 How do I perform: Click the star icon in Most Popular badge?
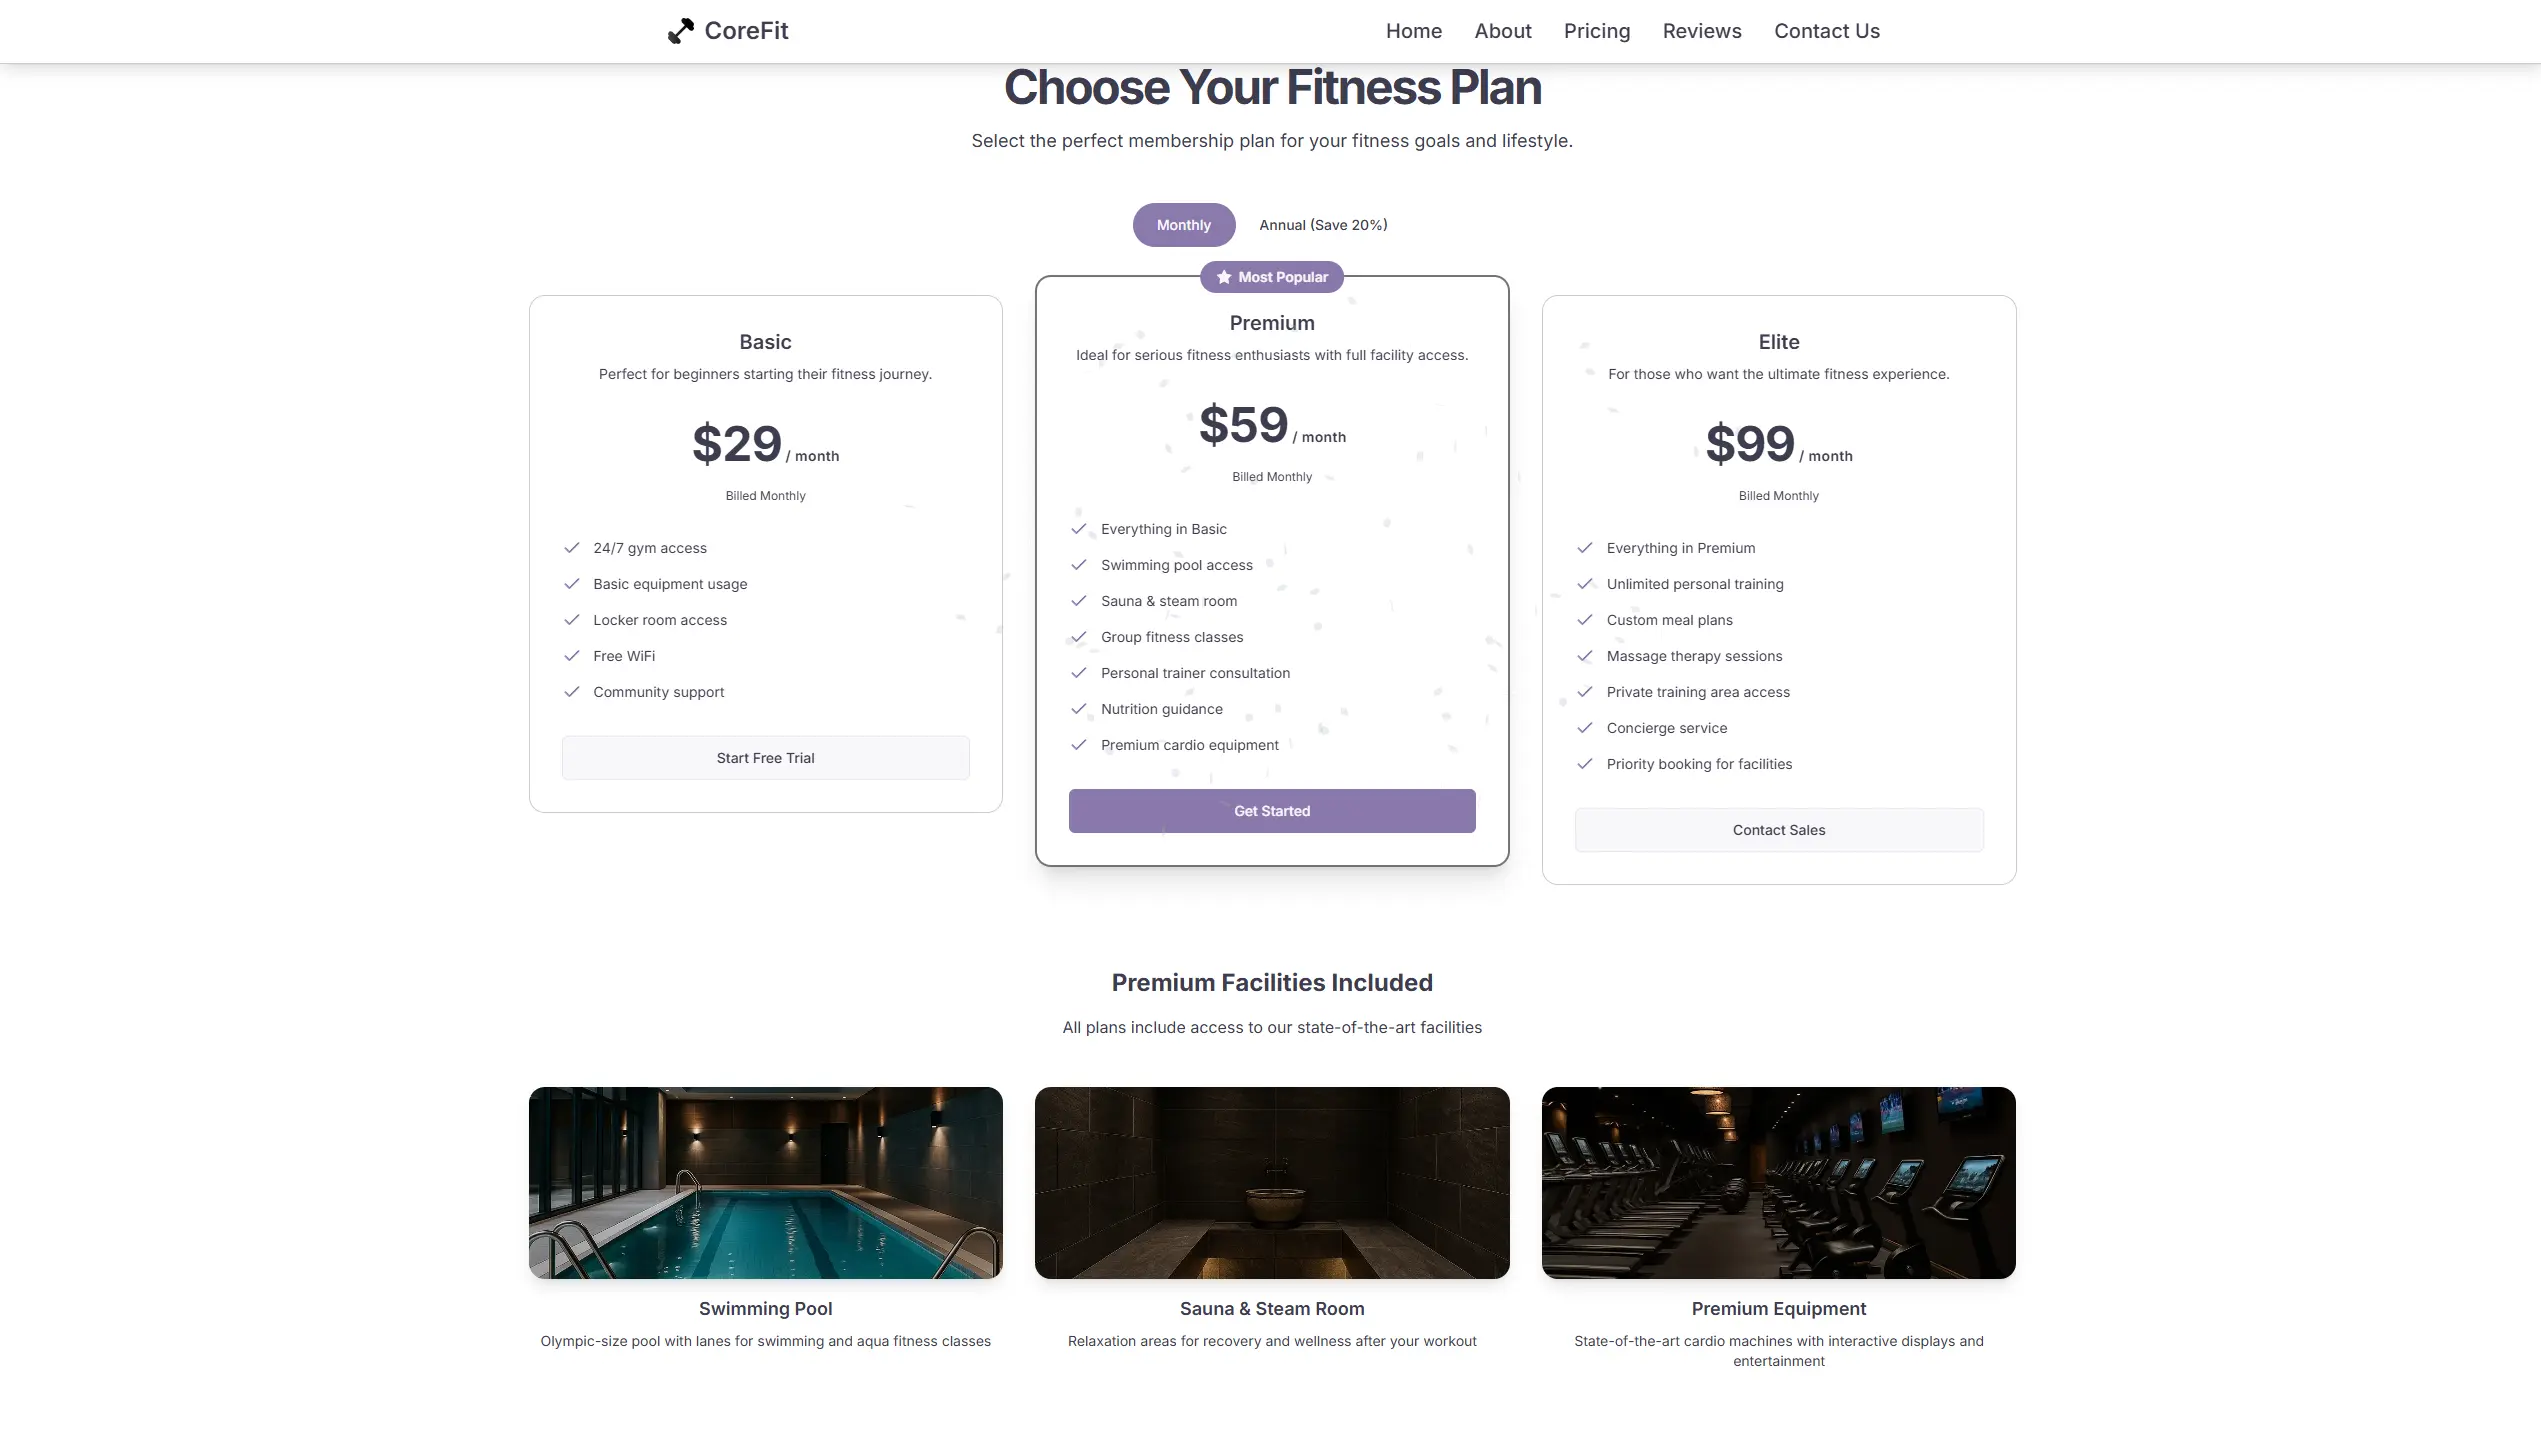click(1224, 277)
